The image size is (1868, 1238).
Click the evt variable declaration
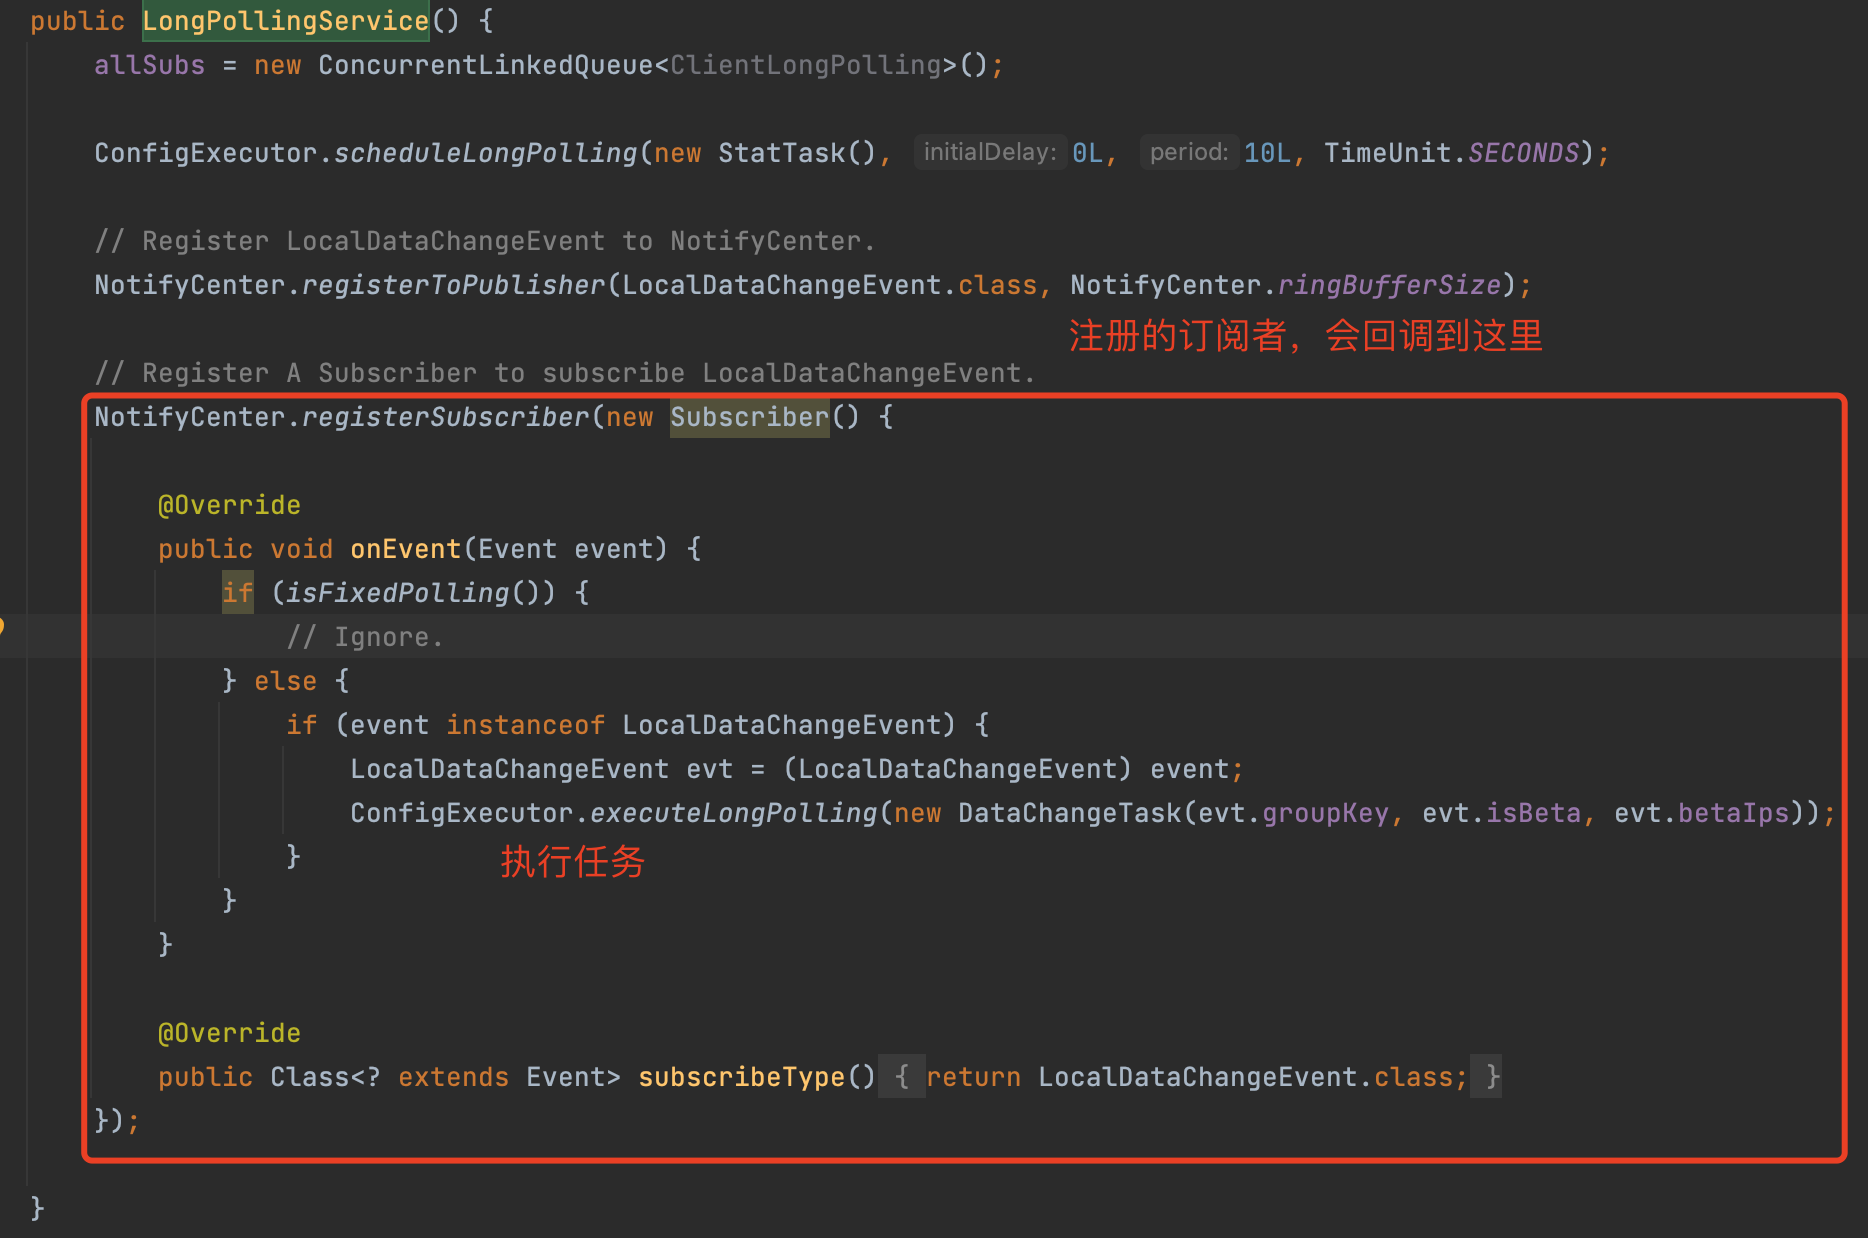(709, 769)
